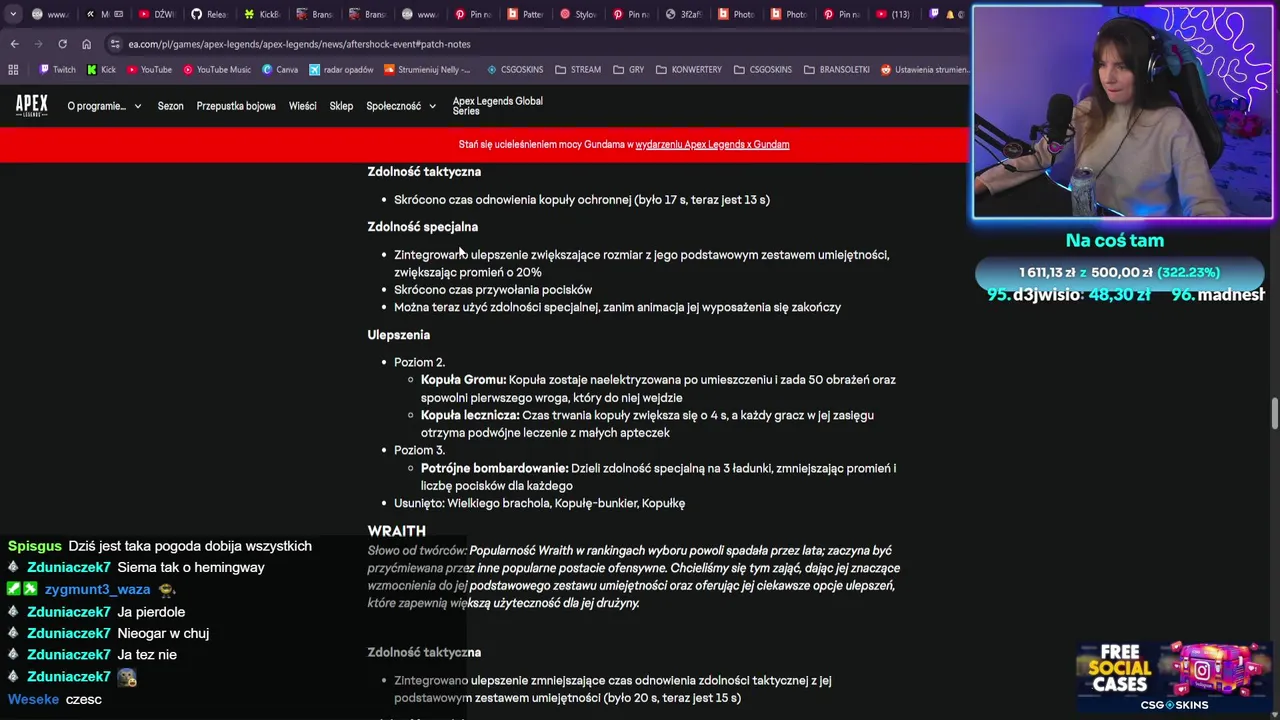This screenshot has height=720, width=1280.
Task: Open the Kick bookmark
Action: click(102, 70)
